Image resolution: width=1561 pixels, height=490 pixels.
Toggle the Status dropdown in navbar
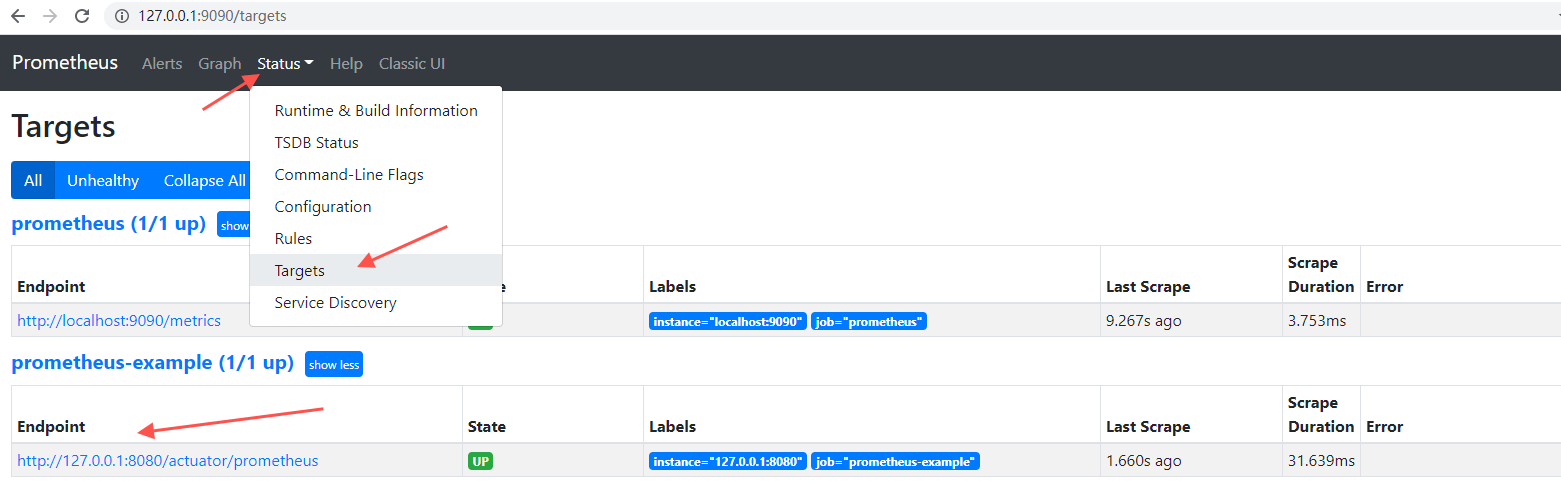[x=285, y=63]
